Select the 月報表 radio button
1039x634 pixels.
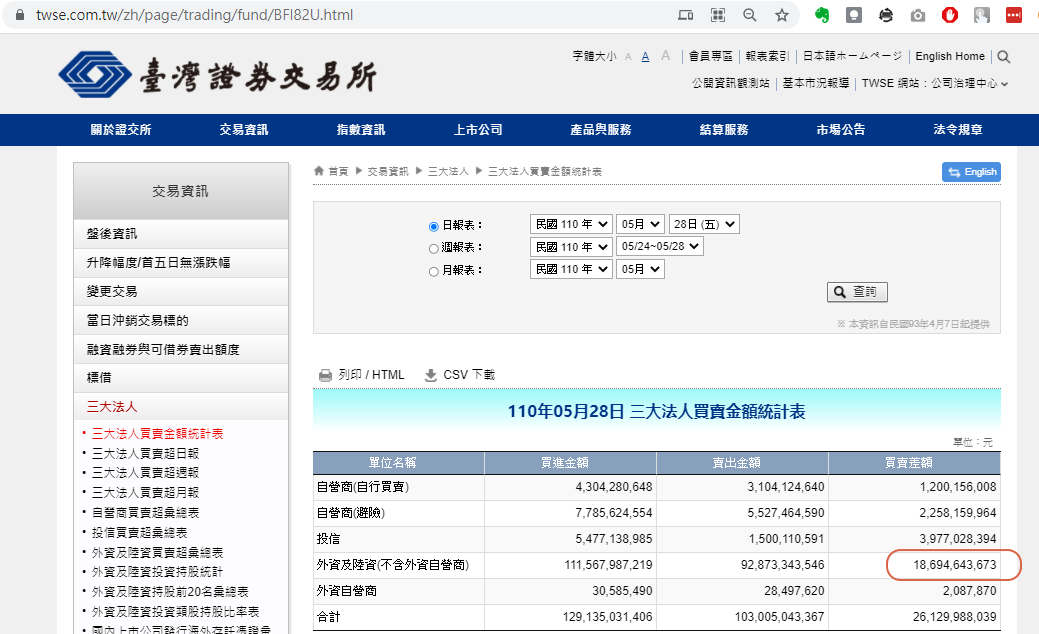434,271
